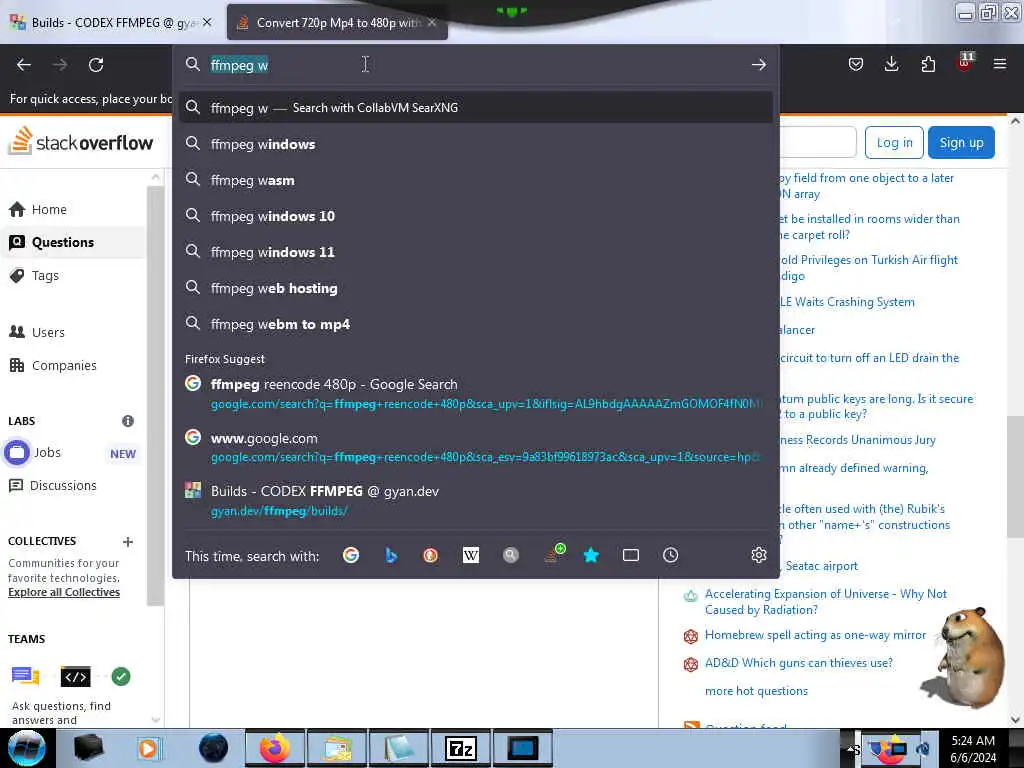
Task: Switch to Convert 720p Mp4 to 480p tab
Action: [x=336, y=23]
